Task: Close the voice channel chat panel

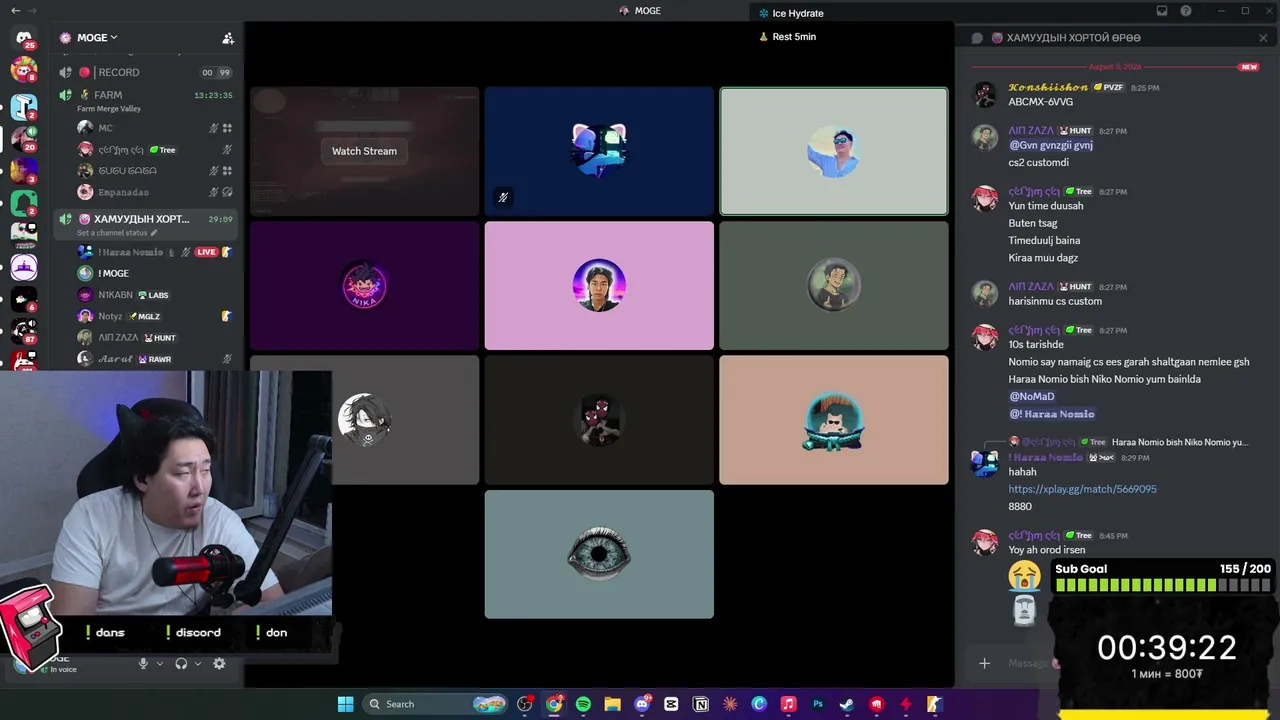Action: tap(1263, 38)
